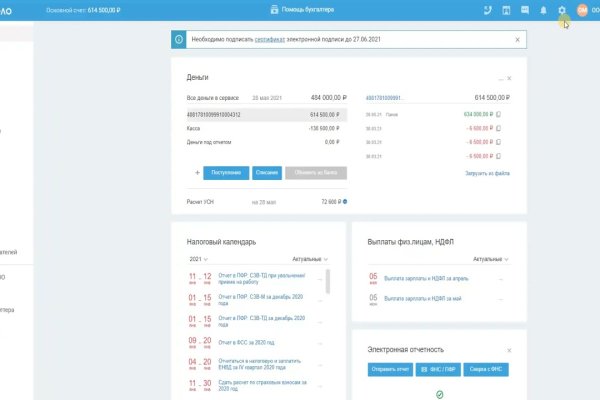Click copy icon next to 634 000,00 payment
Viewport: 600px width, 400px height.
click(498, 114)
